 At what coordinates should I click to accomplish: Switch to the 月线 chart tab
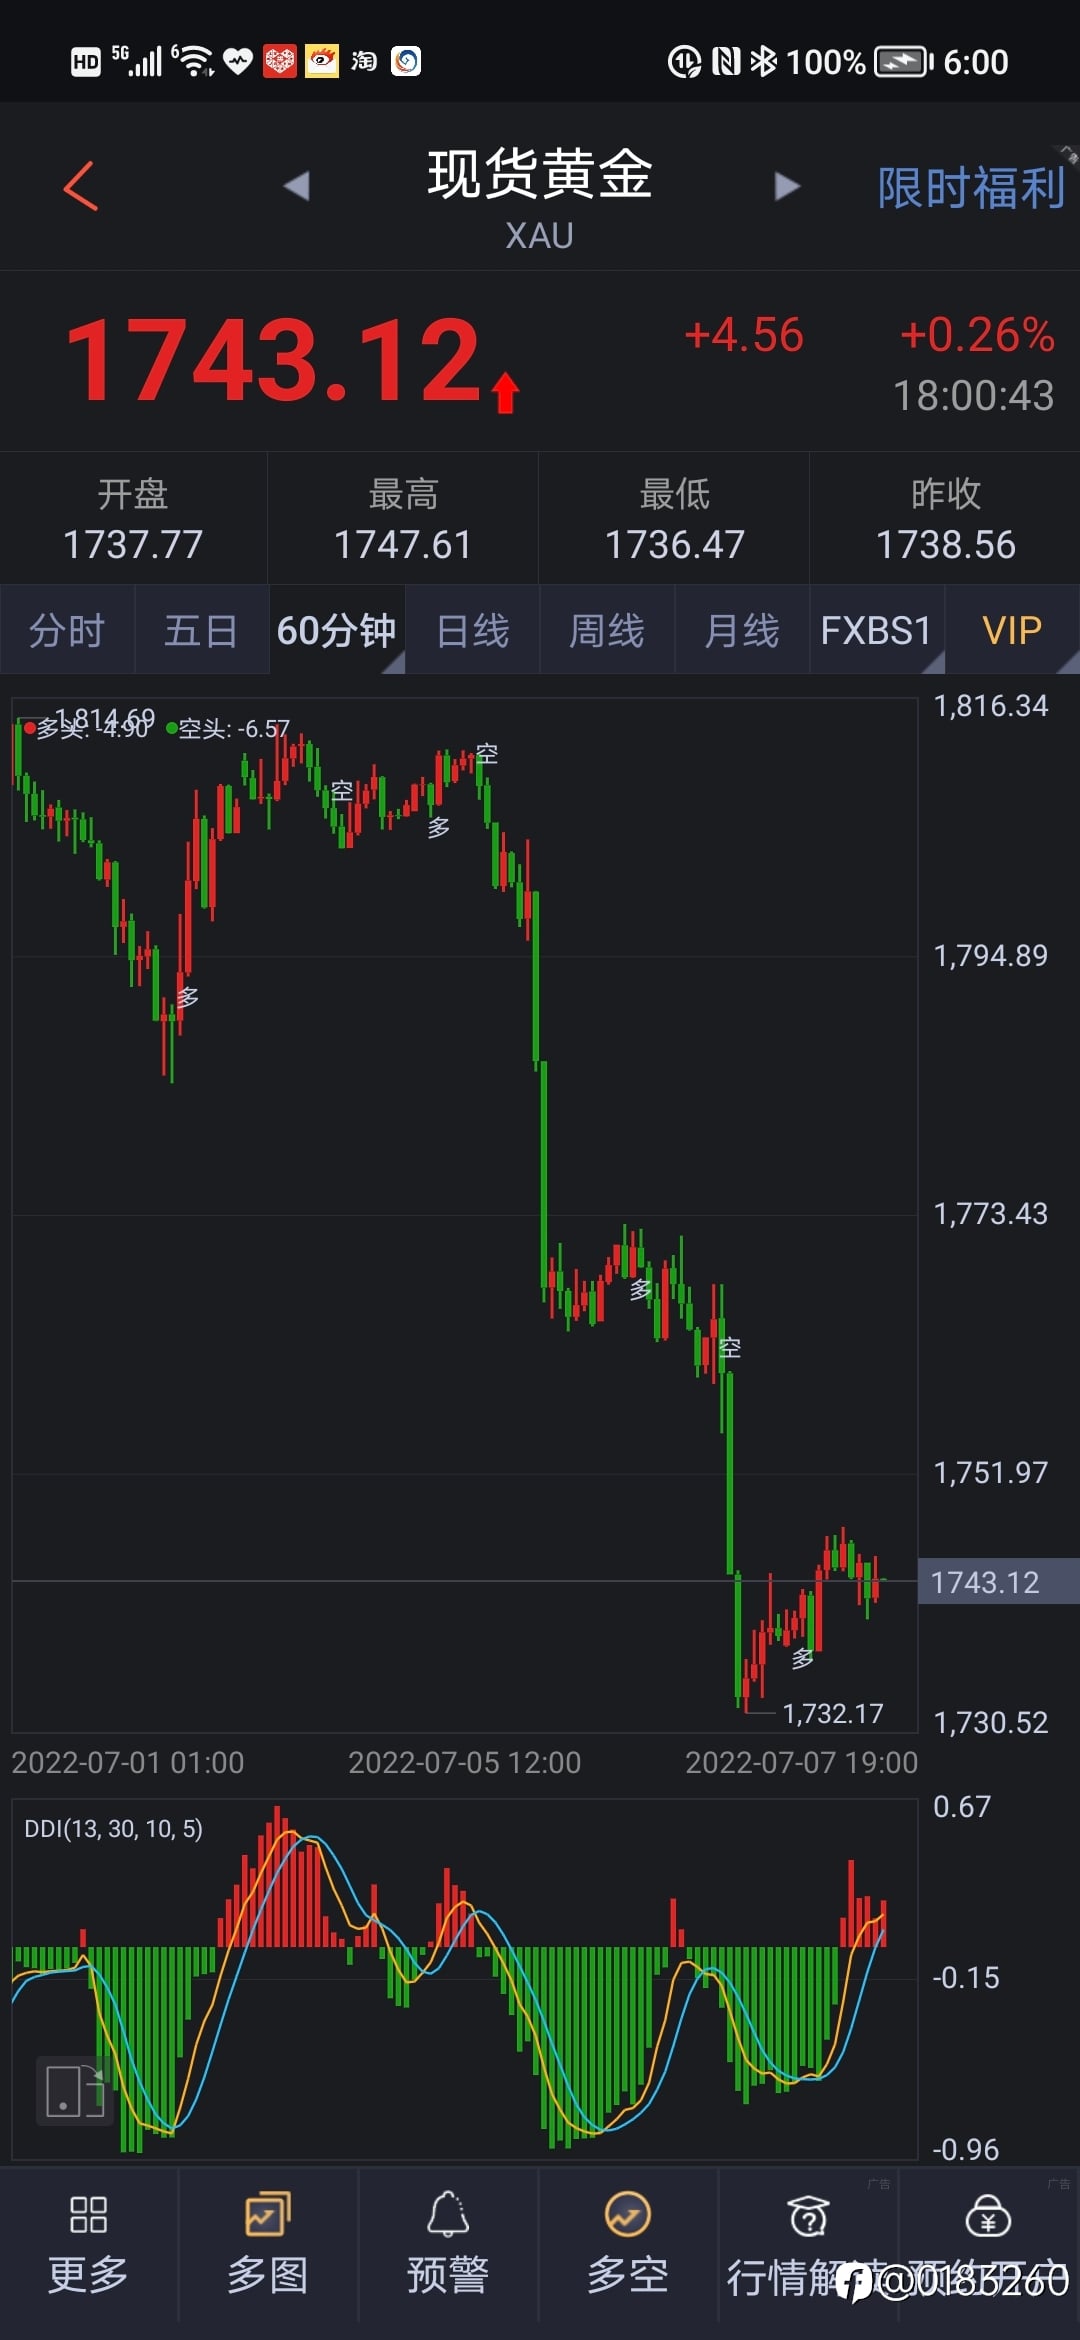742,630
